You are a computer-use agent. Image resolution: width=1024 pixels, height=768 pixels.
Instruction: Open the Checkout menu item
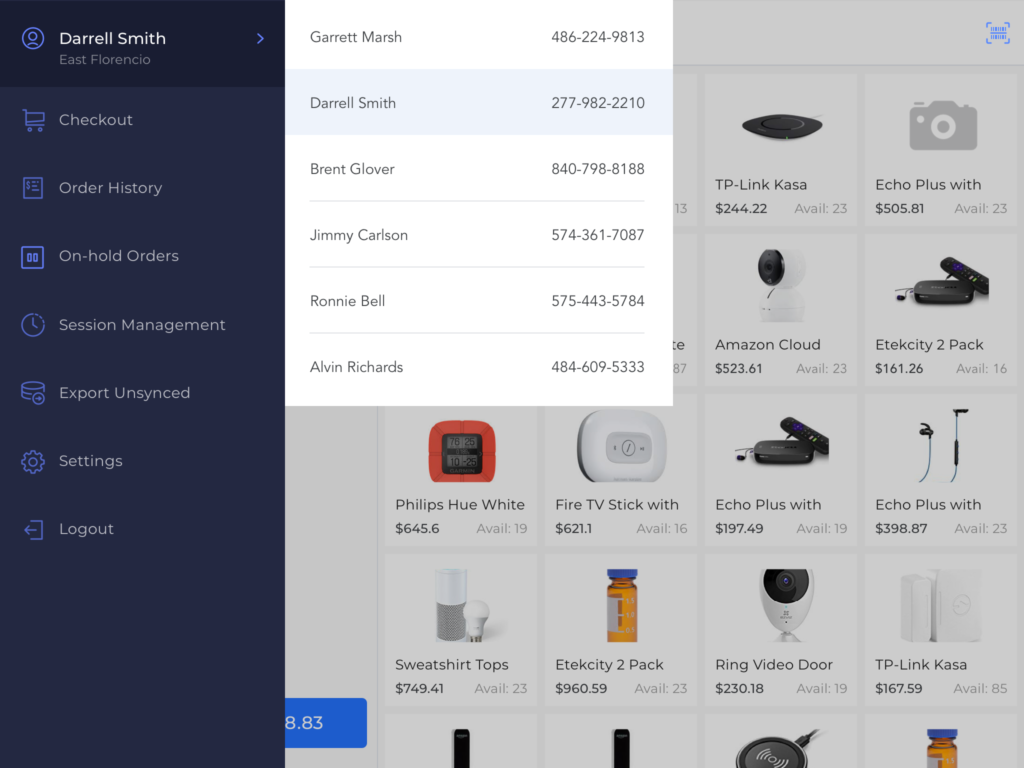tap(95, 120)
